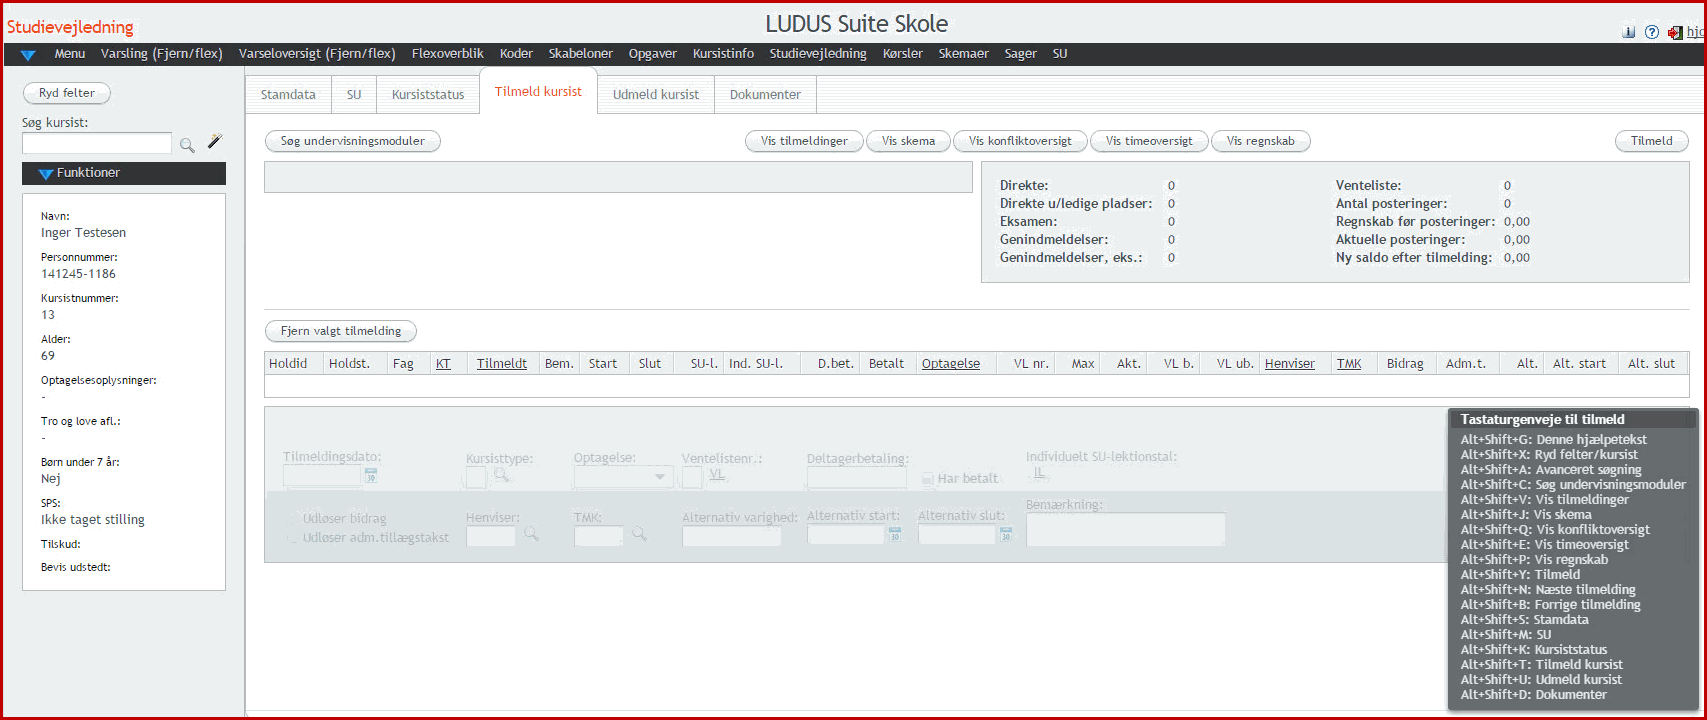Click the info icon in the header

[x=1629, y=32]
